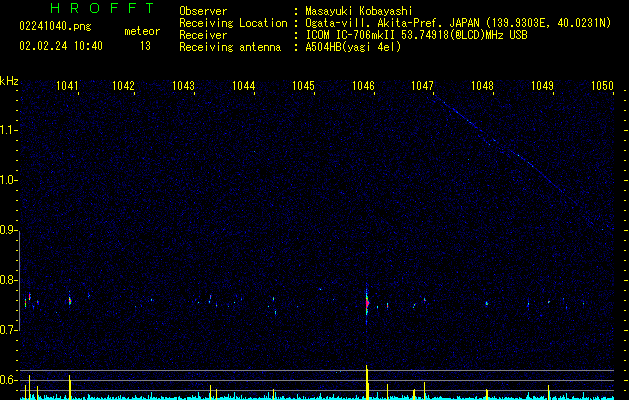Click the antenna A504HB(yagi 4el) text
The width and height of the screenshot is (629, 400).
(353, 47)
